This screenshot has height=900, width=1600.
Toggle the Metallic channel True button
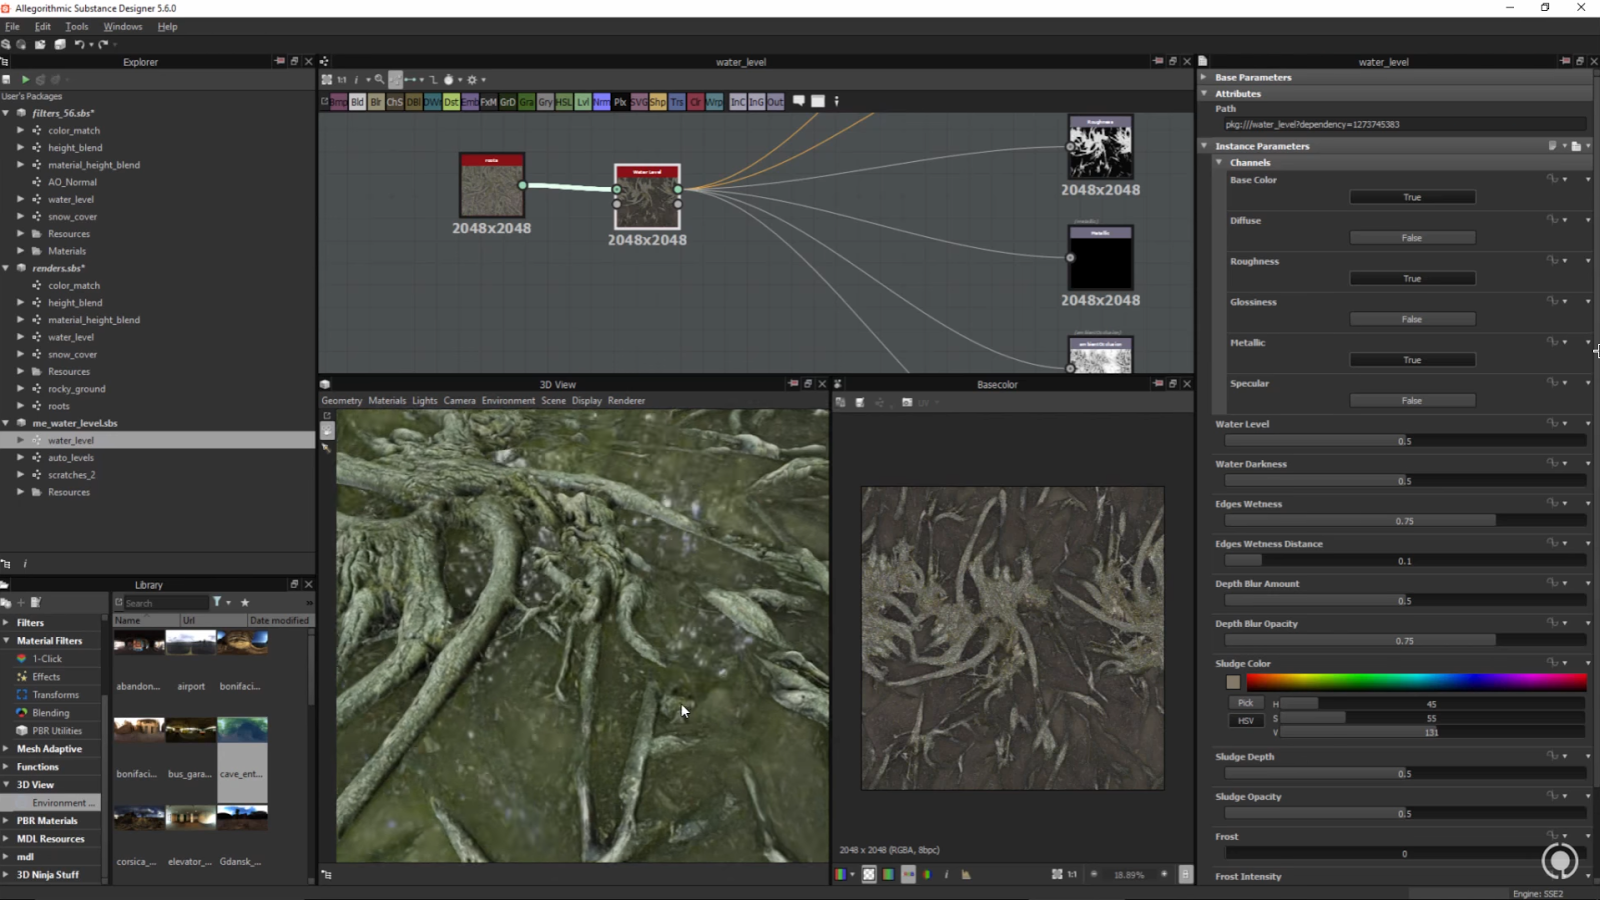click(1411, 360)
